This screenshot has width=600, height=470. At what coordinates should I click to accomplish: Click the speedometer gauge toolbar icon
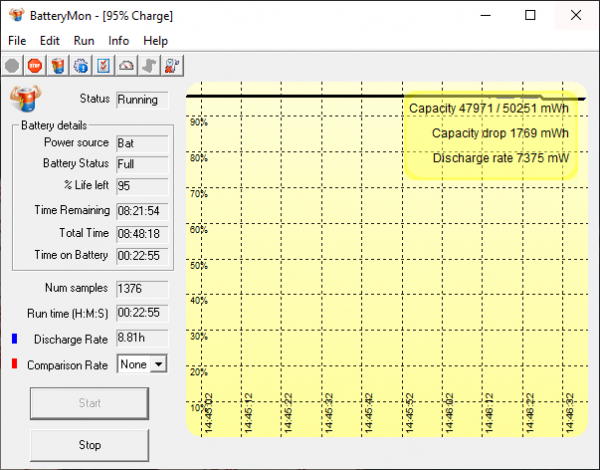coord(126,65)
